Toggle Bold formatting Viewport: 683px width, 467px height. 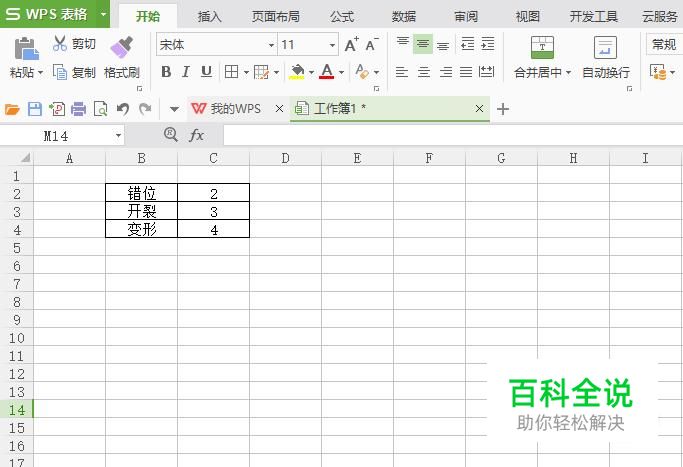166,72
